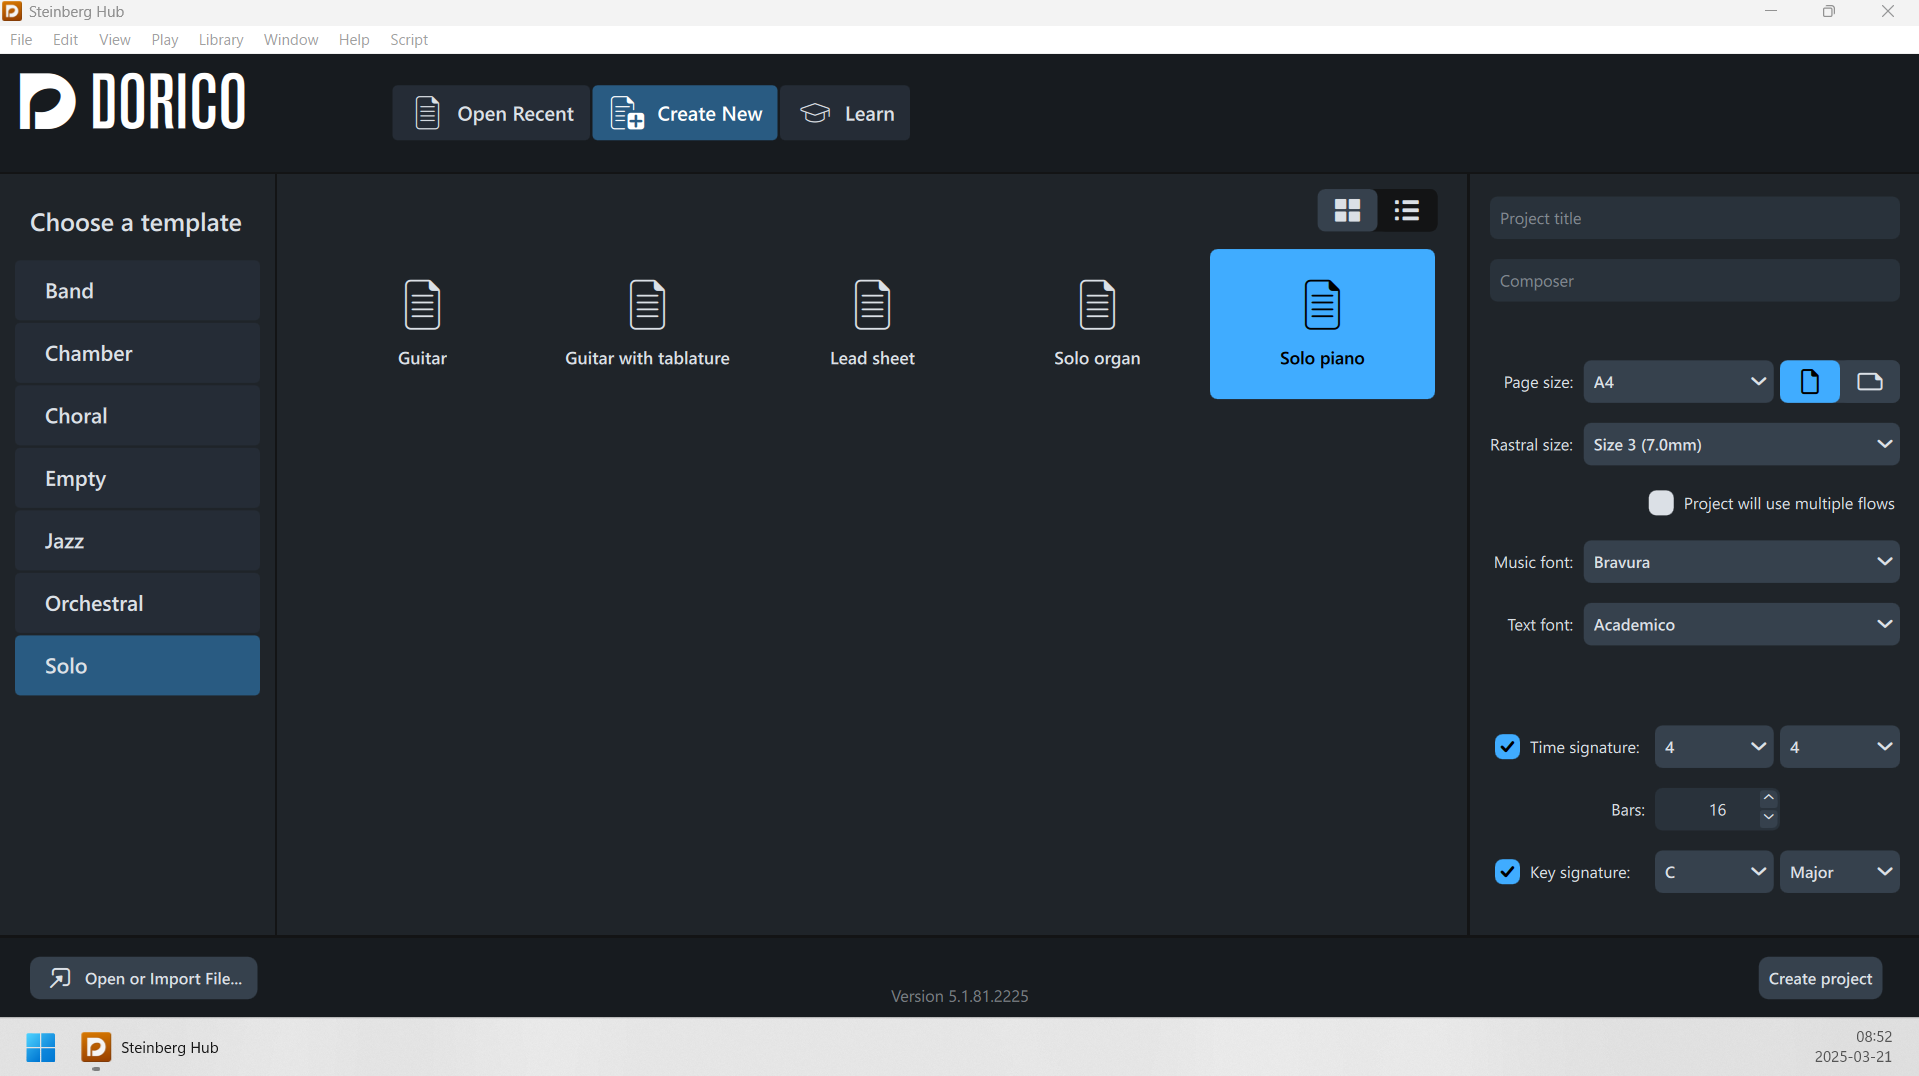The height and width of the screenshot is (1076, 1919).
Task: Switch to the Create New tab
Action: 685,113
